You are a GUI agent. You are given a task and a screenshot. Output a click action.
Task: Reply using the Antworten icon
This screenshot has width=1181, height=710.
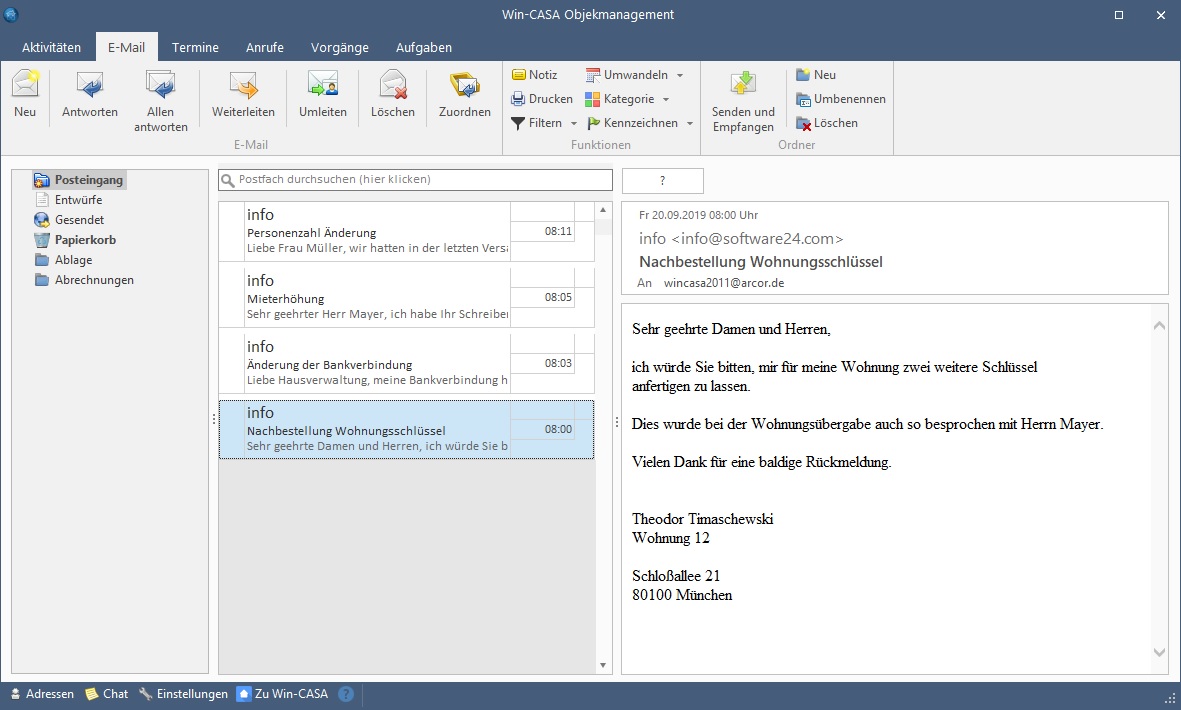[x=90, y=94]
